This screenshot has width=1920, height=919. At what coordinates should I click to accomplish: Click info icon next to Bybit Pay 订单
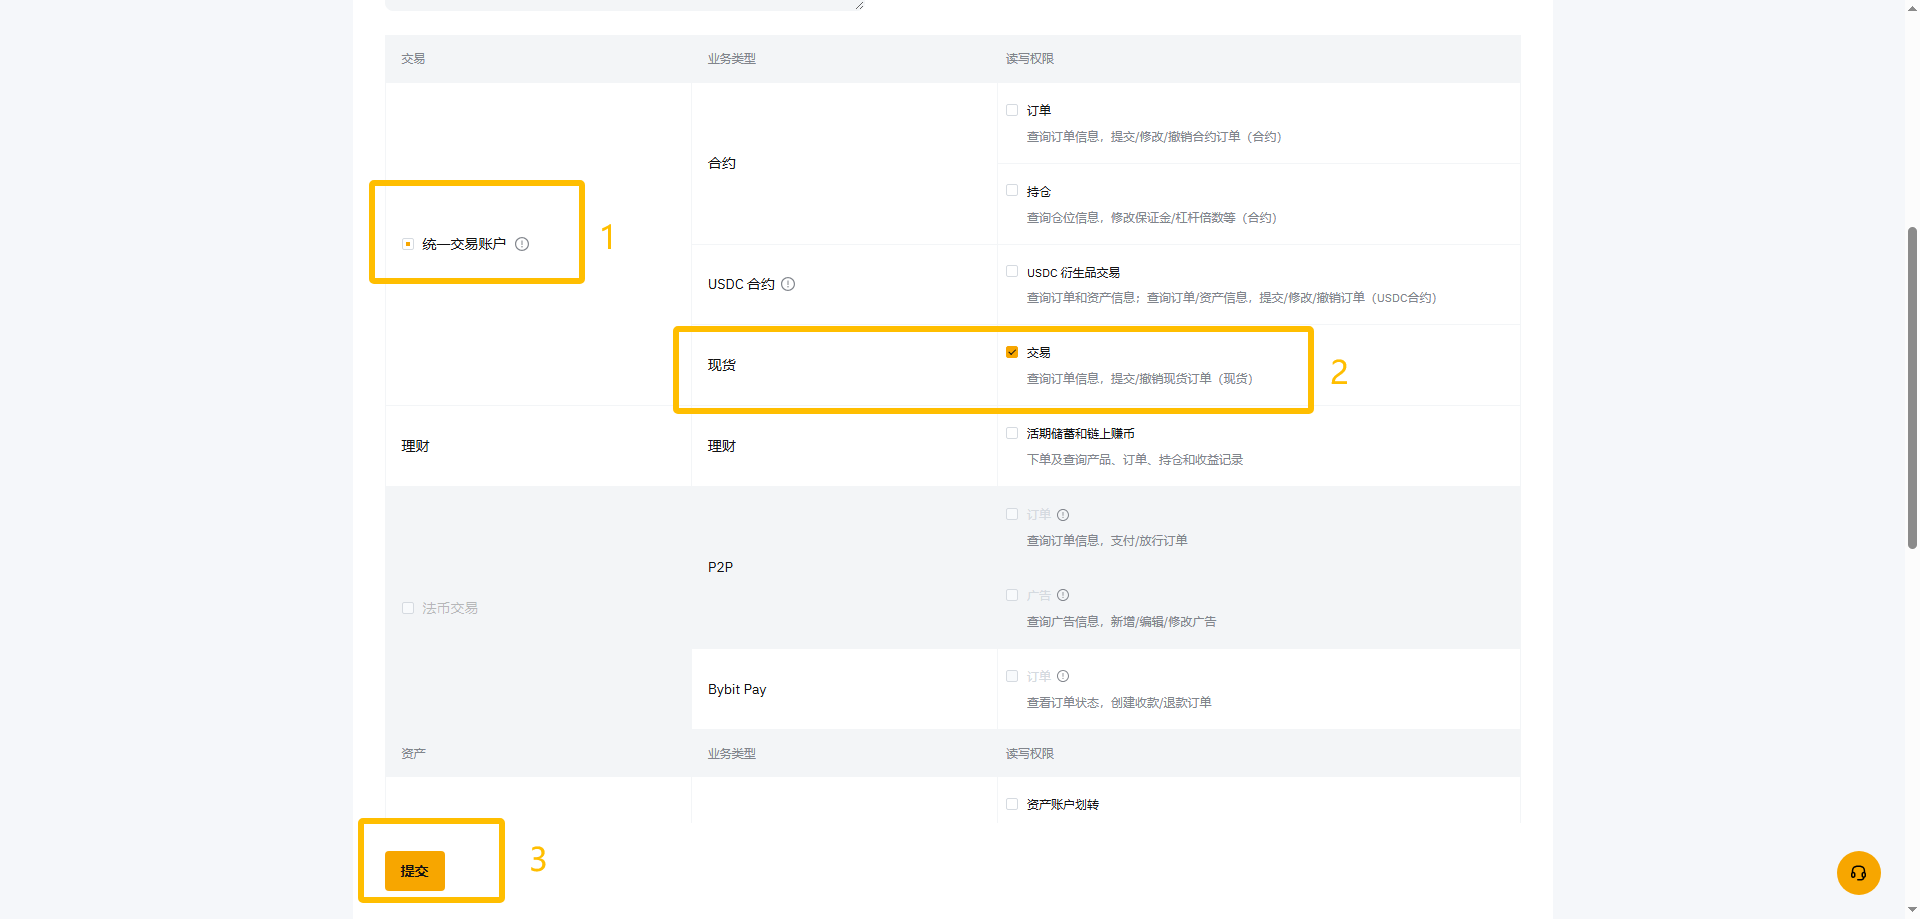(x=1063, y=676)
